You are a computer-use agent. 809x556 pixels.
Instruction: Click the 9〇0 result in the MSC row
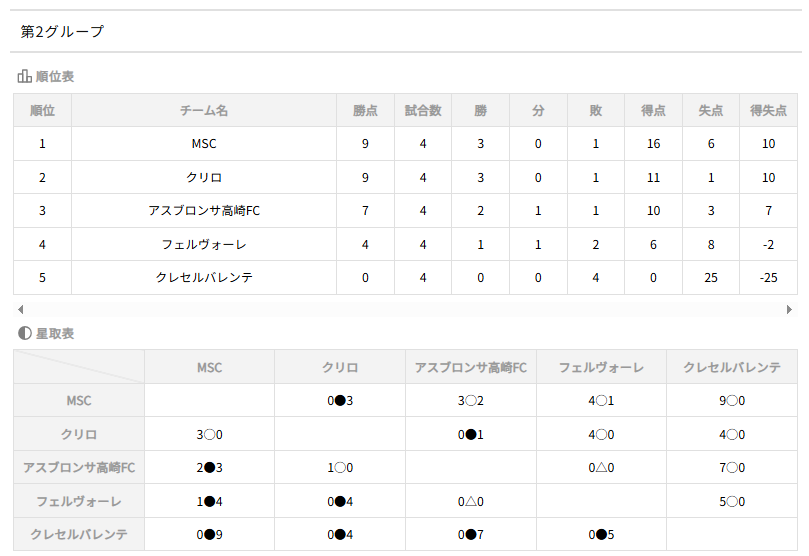732,401
